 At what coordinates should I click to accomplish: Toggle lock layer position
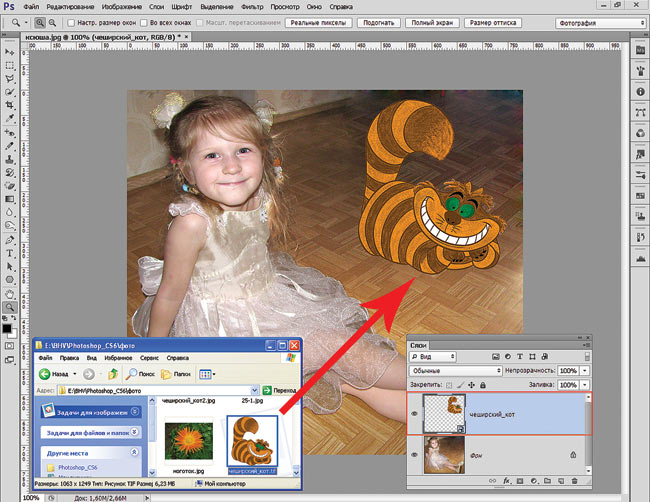click(471, 385)
